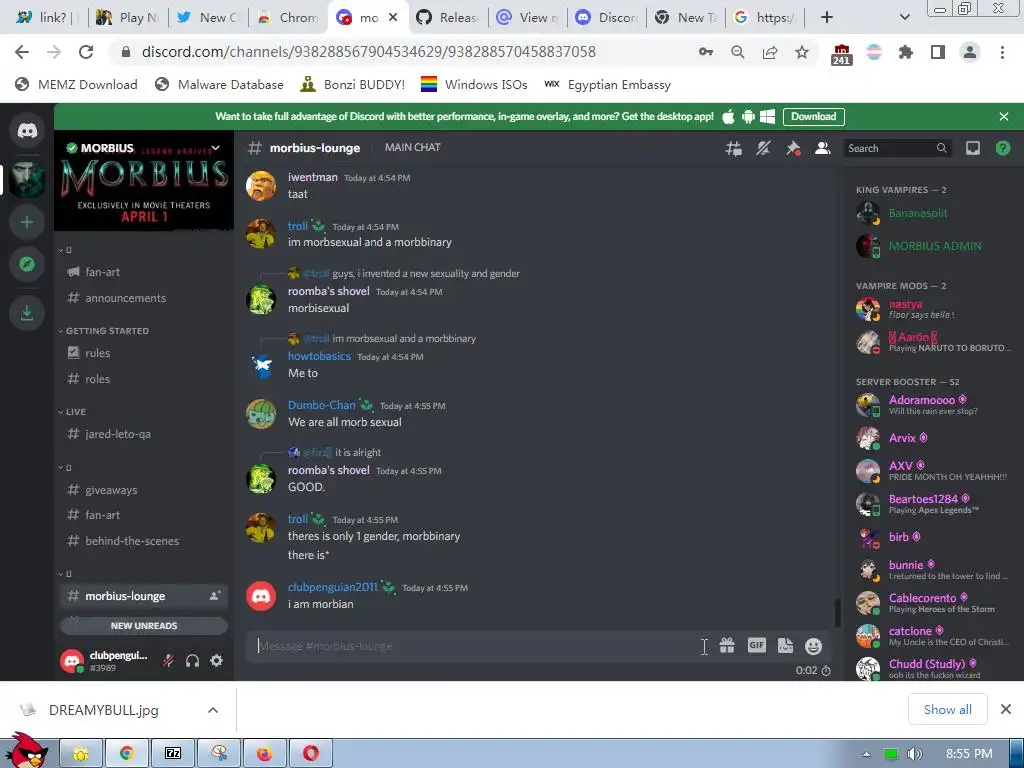
Task: Open notification settings bell icon in header
Action: [x=763, y=148]
